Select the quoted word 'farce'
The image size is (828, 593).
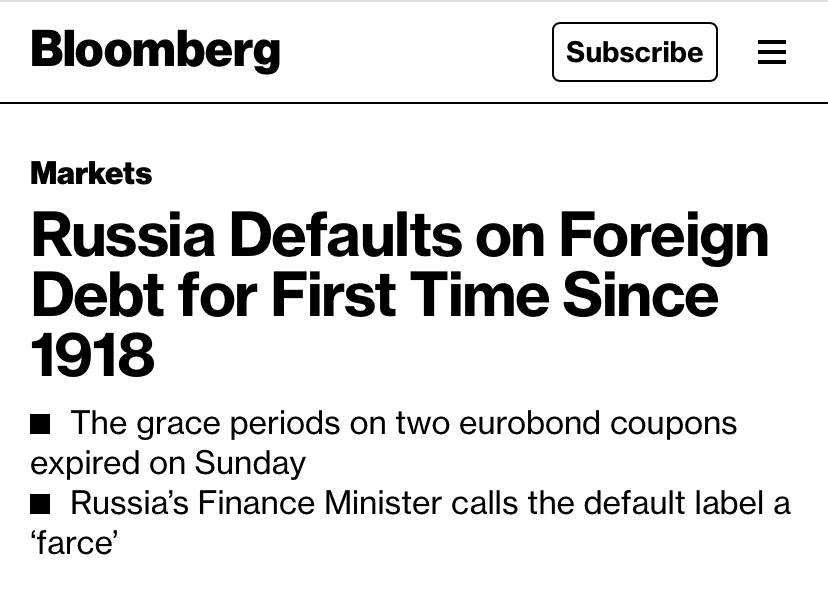[x=74, y=542]
